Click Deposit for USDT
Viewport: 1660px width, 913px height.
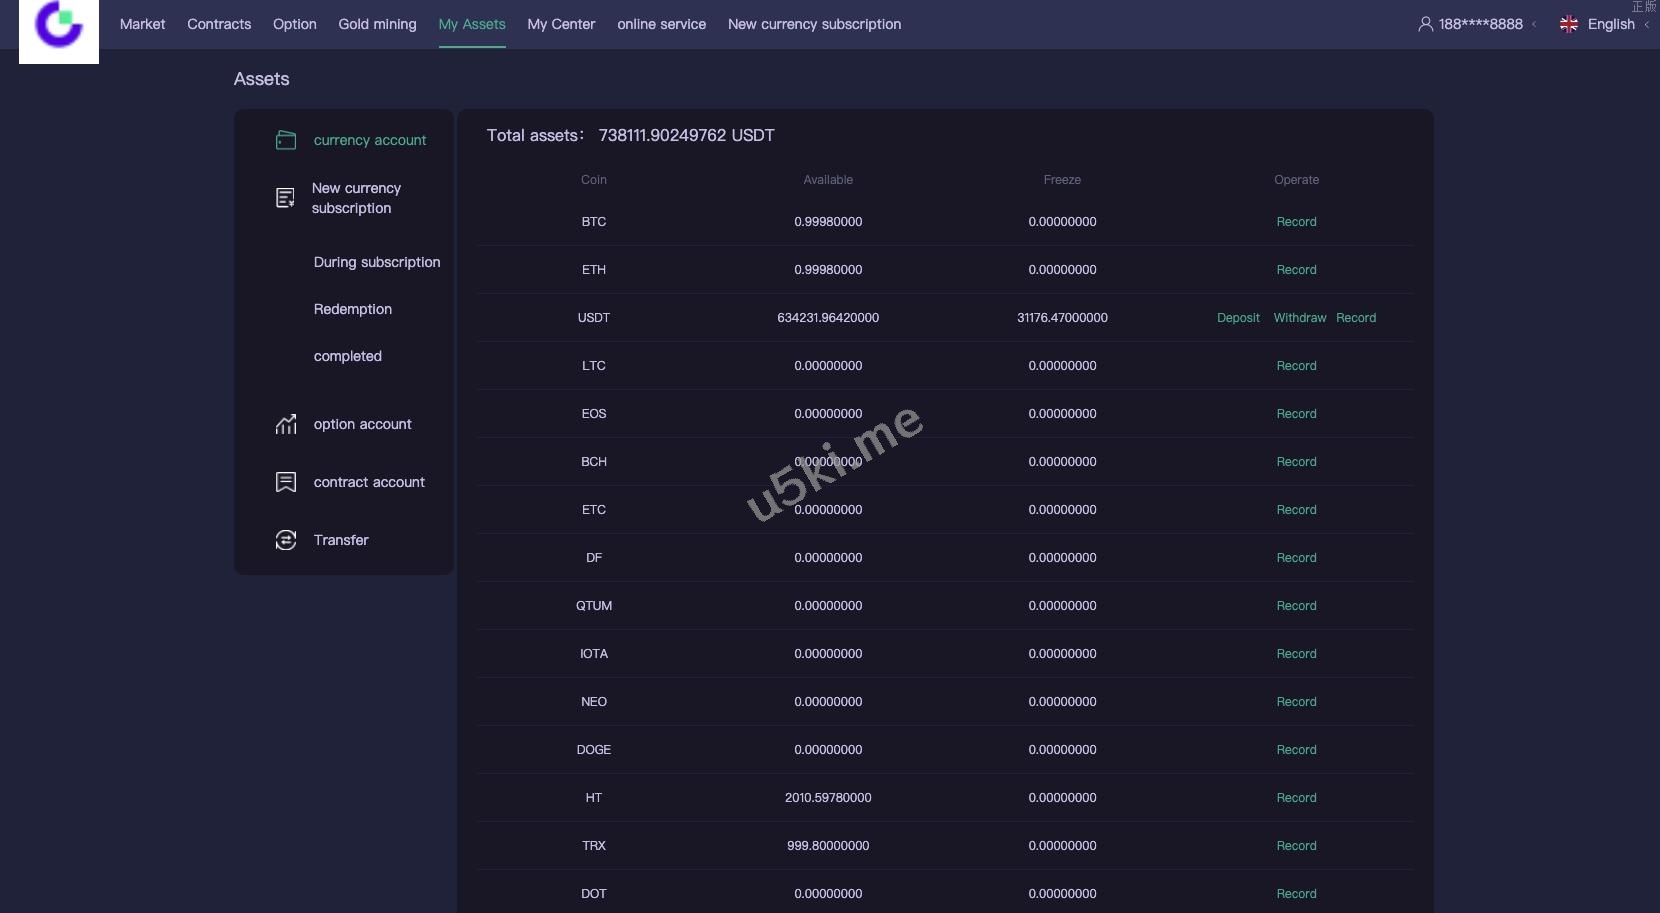click(x=1238, y=318)
